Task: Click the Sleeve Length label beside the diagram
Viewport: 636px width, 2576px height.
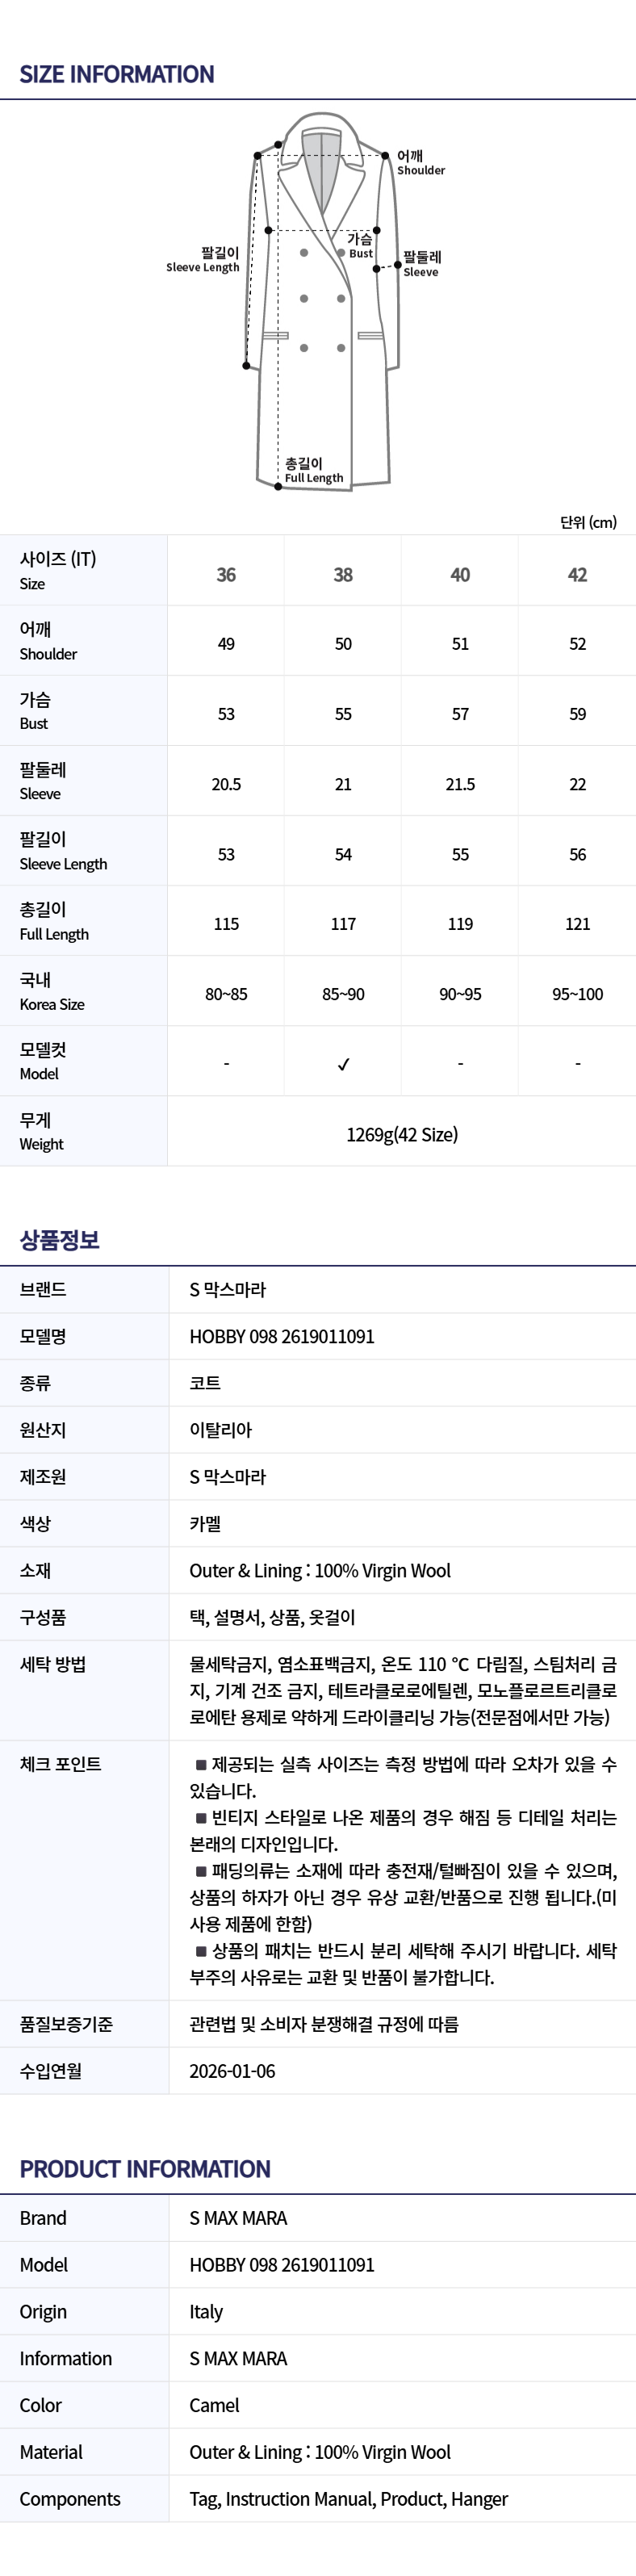Action: (x=204, y=260)
